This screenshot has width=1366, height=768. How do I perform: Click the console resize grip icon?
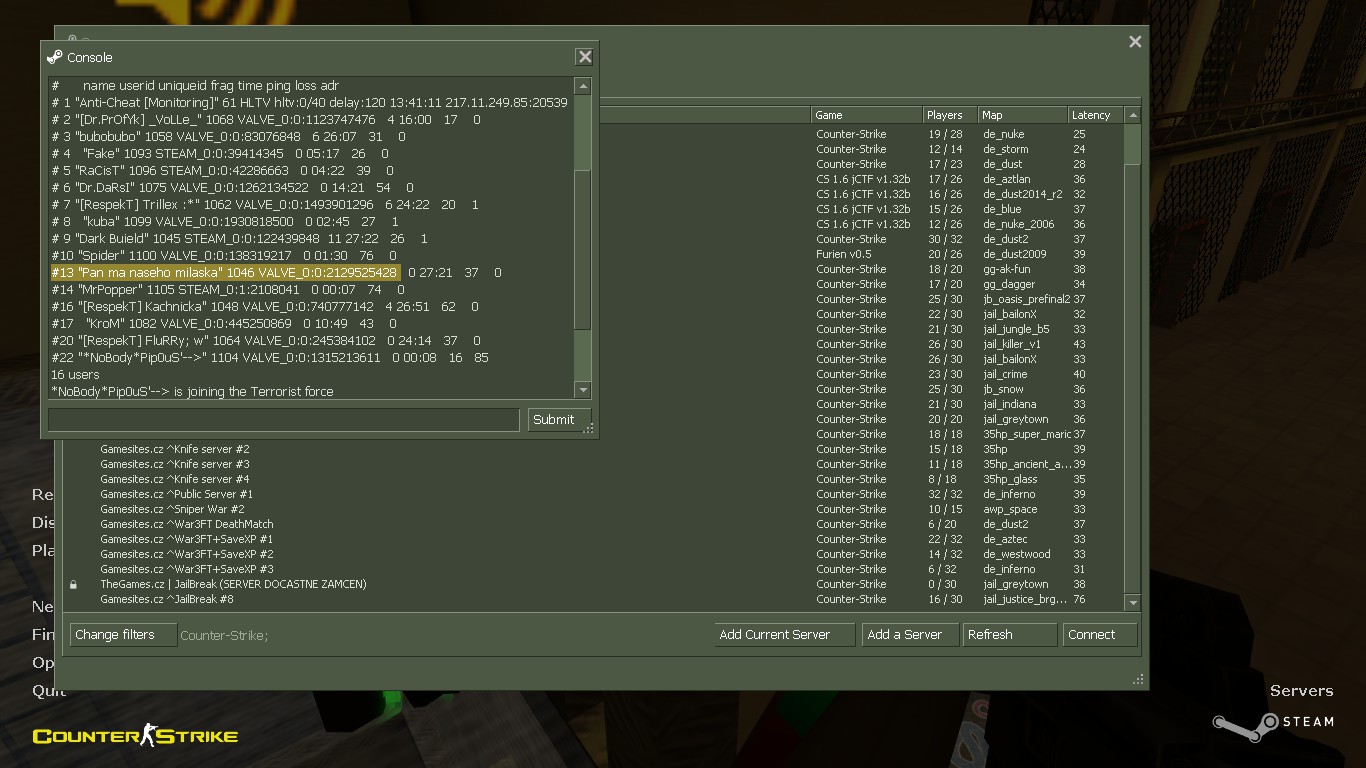(x=589, y=429)
